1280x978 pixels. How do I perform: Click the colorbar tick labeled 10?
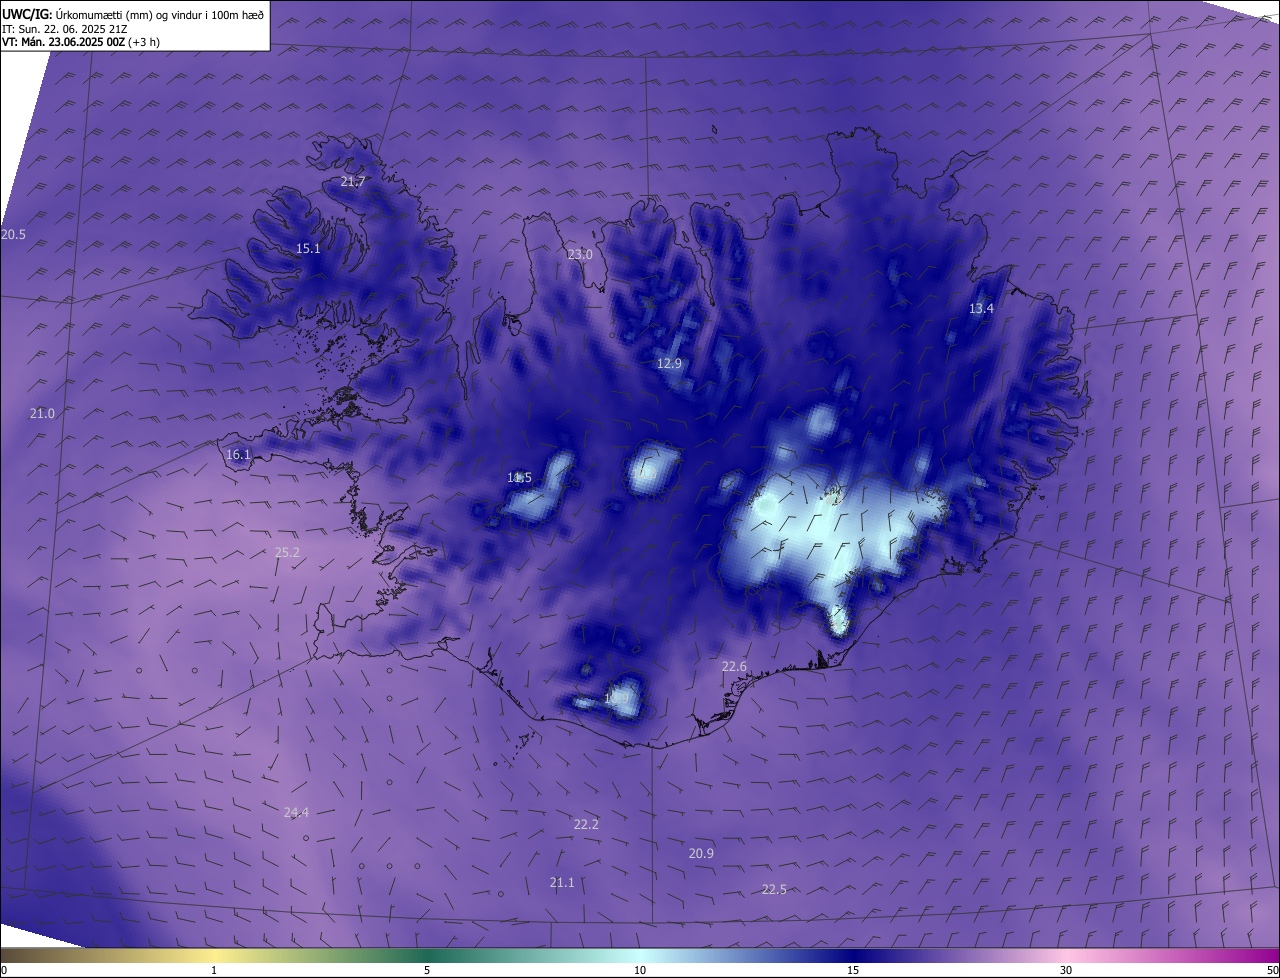tap(640, 970)
